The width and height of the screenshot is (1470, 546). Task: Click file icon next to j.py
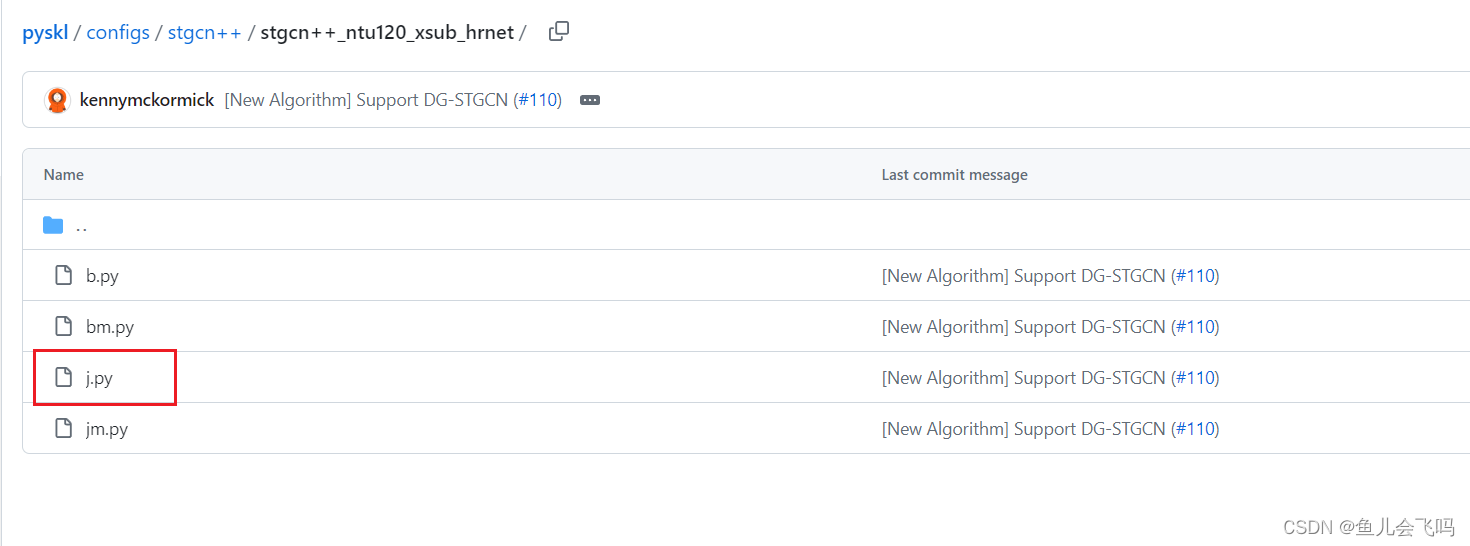(x=64, y=378)
